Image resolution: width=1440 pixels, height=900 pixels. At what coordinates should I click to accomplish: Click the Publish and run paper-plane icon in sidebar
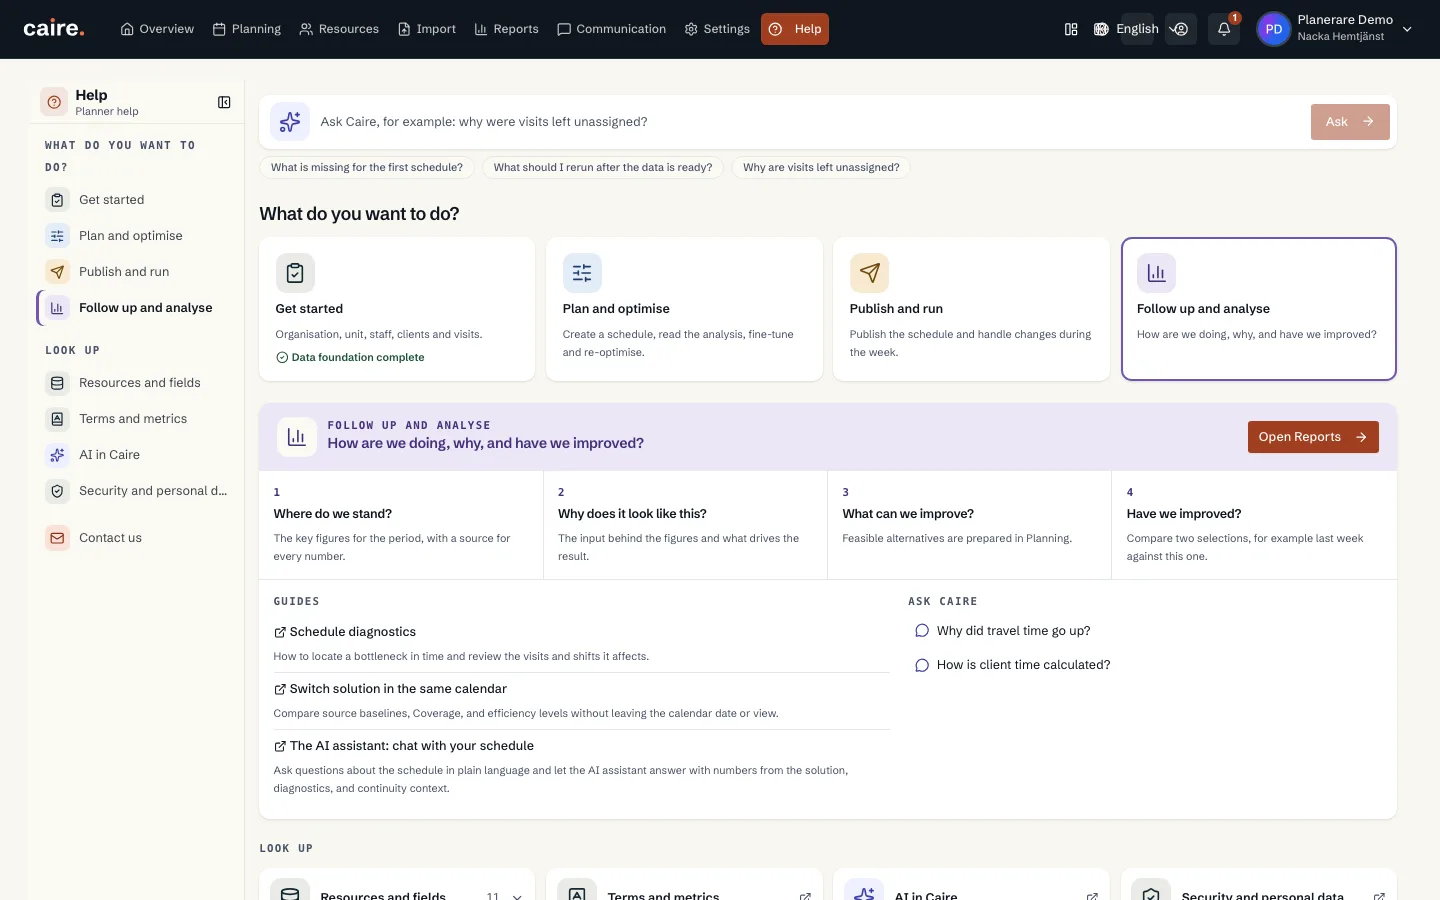pyautogui.click(x=57, y=272)
